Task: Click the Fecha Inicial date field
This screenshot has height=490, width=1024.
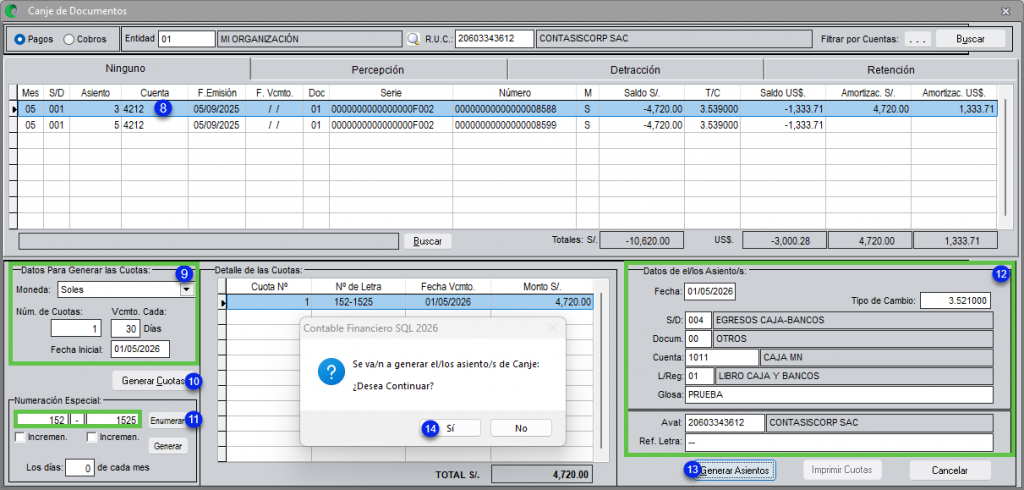Action: click(140, 350)
